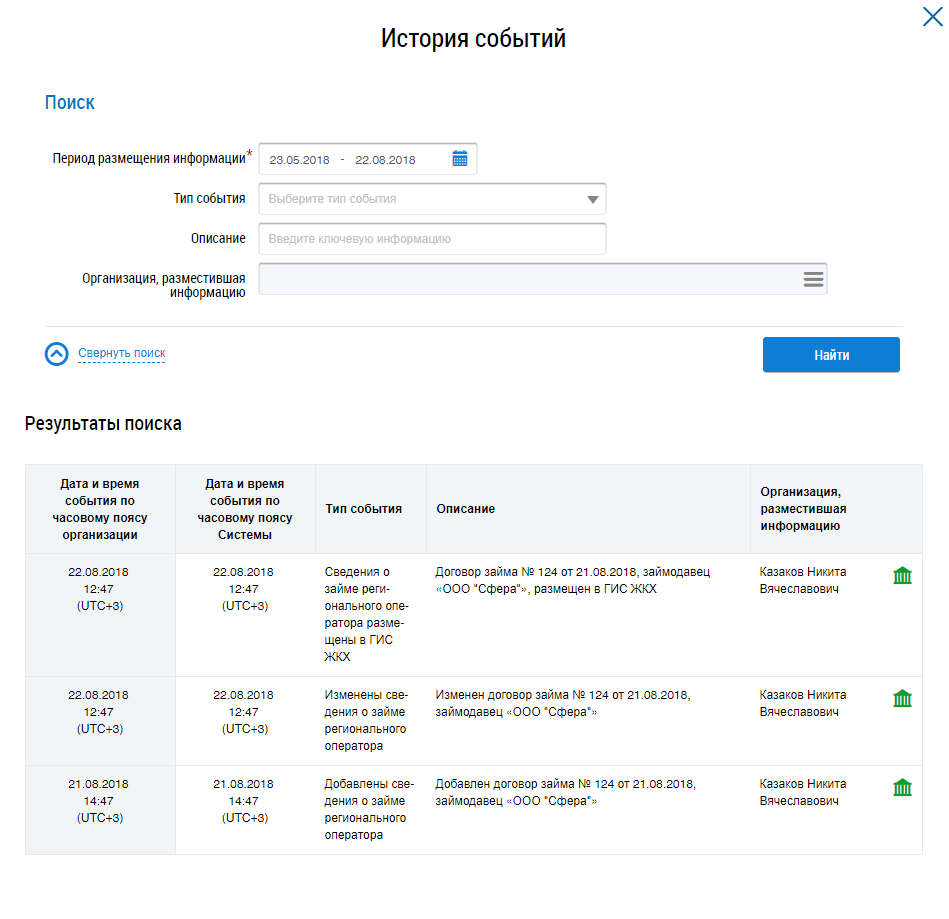Click the end date 22.08.2018 field
The height and width of the screenshot is (919, 949).
[385, 160]
